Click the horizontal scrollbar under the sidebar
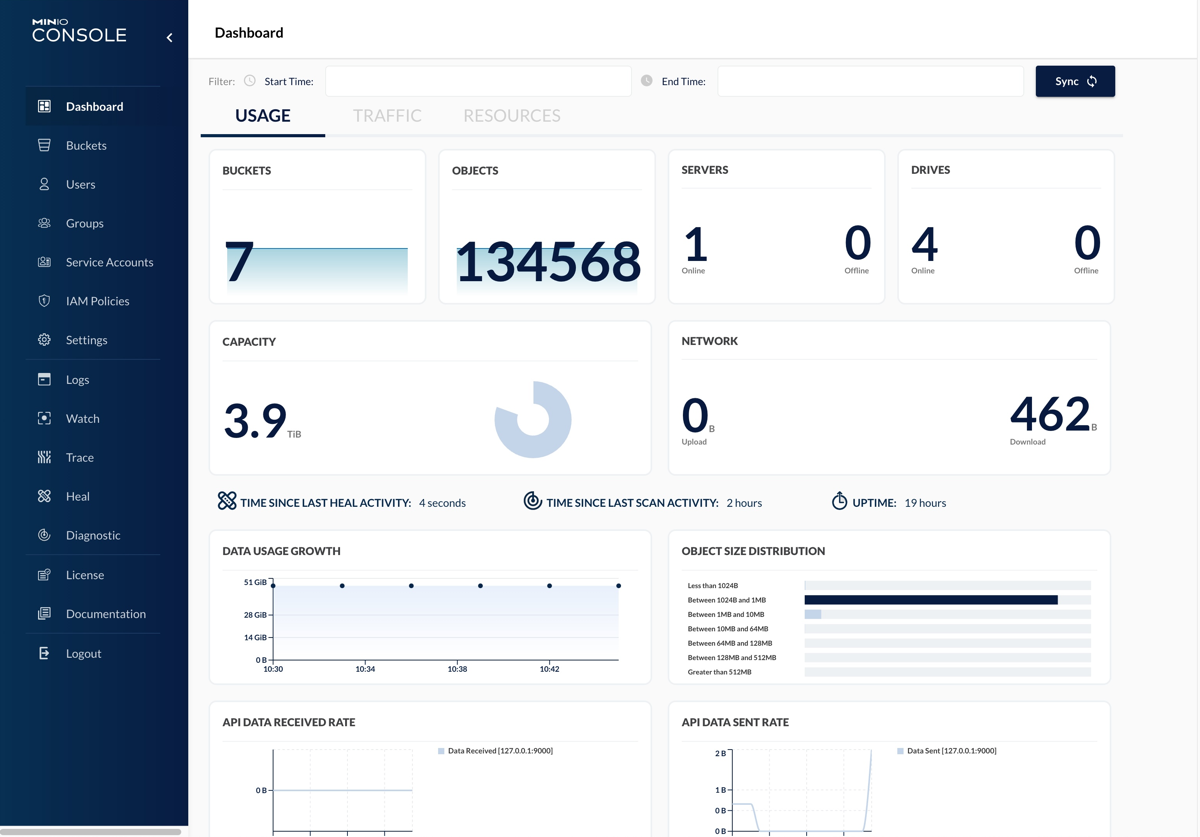Image resolution: width=1200 pixels, height=837 pixels. click(x=91, y=831)
